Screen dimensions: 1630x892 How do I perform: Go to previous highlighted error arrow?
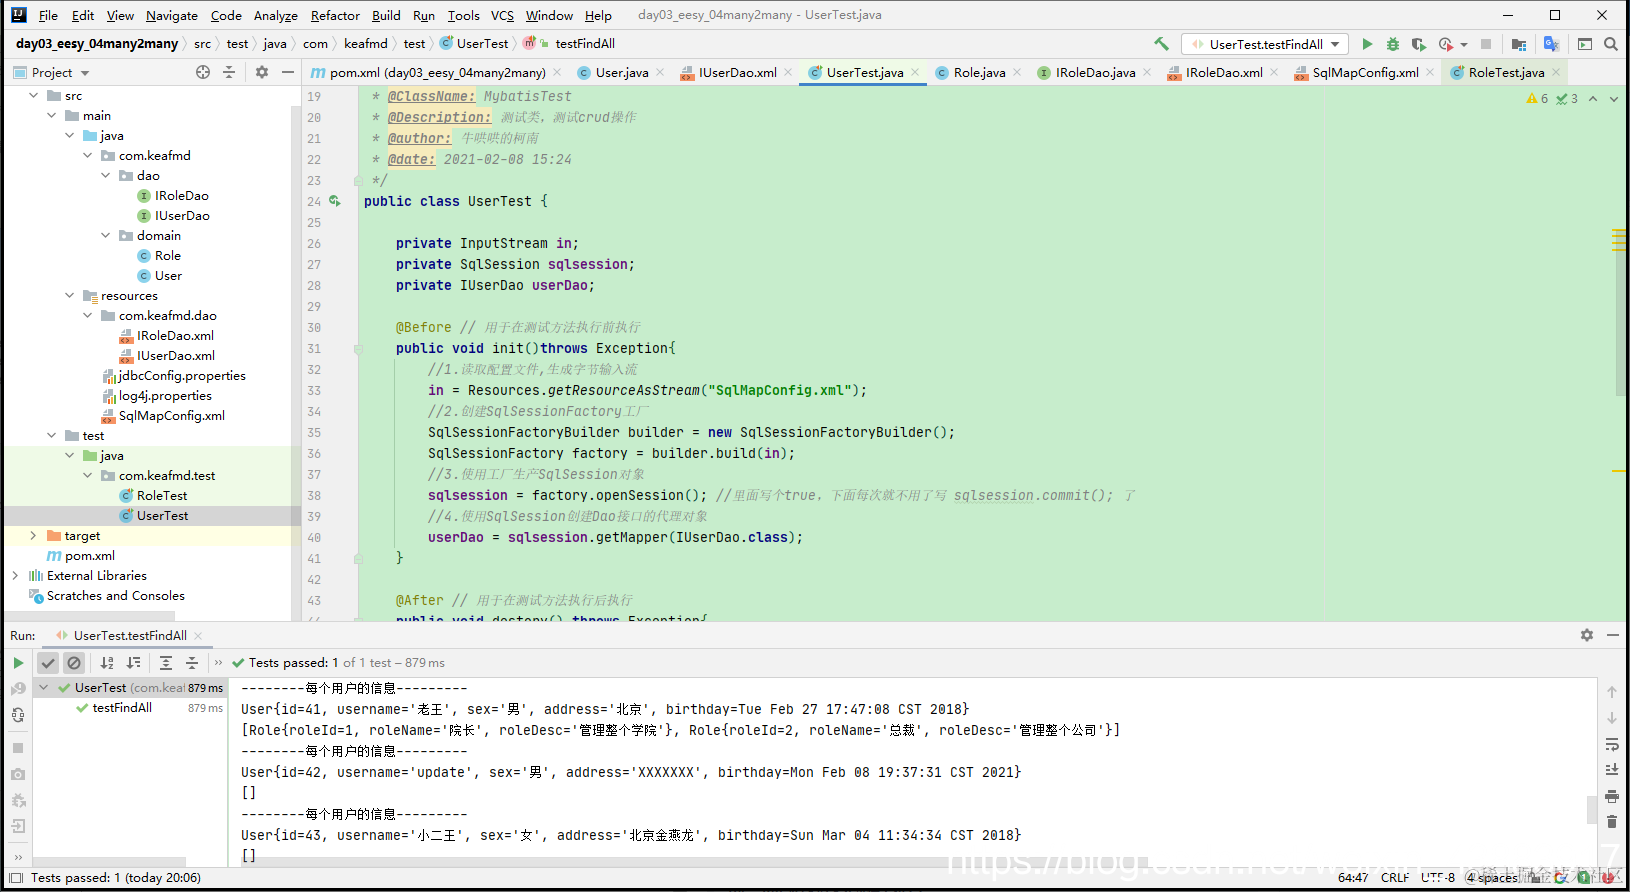tap(1593, 99)
